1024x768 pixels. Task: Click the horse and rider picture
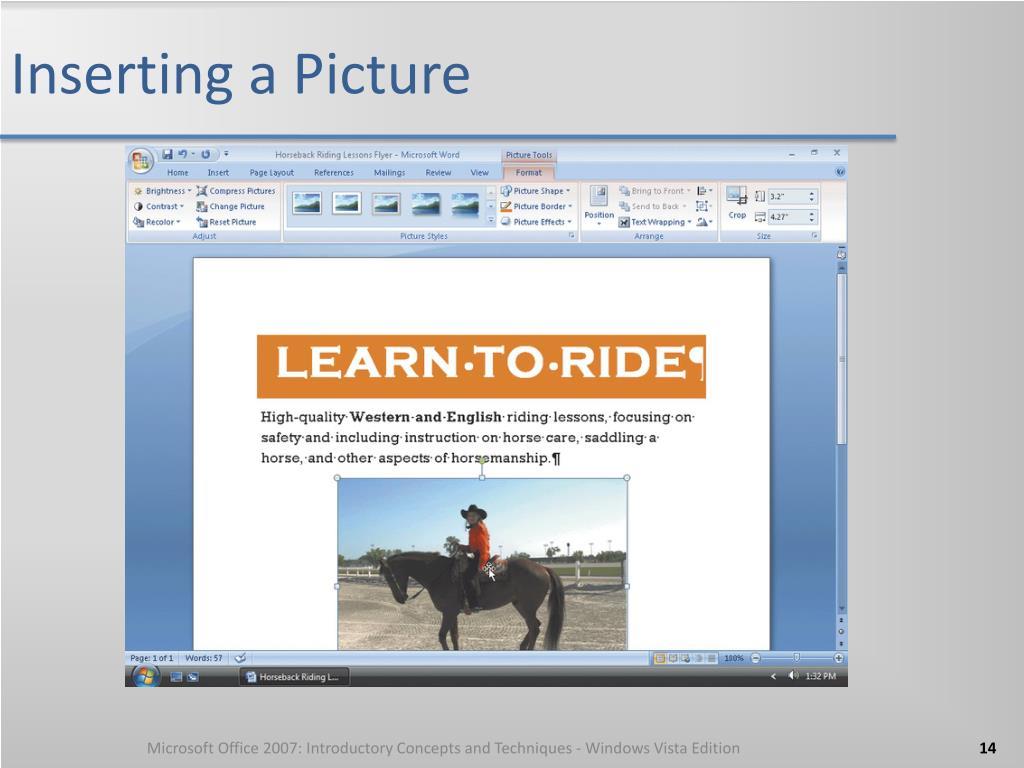point(482,564)
